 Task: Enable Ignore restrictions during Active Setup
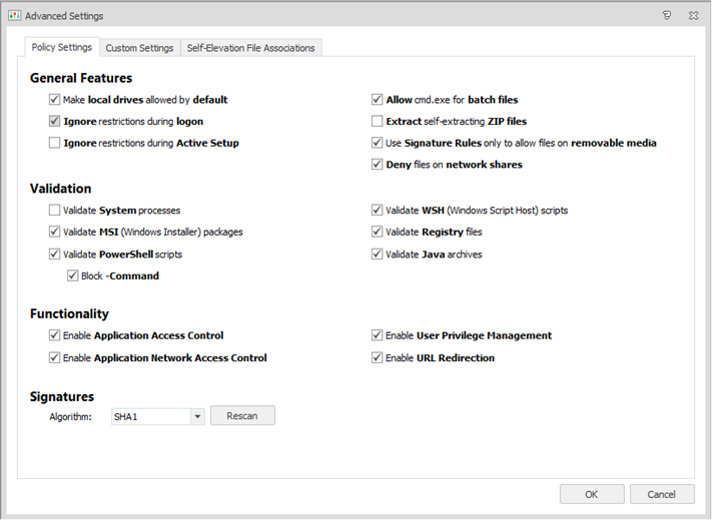[54, 143]
